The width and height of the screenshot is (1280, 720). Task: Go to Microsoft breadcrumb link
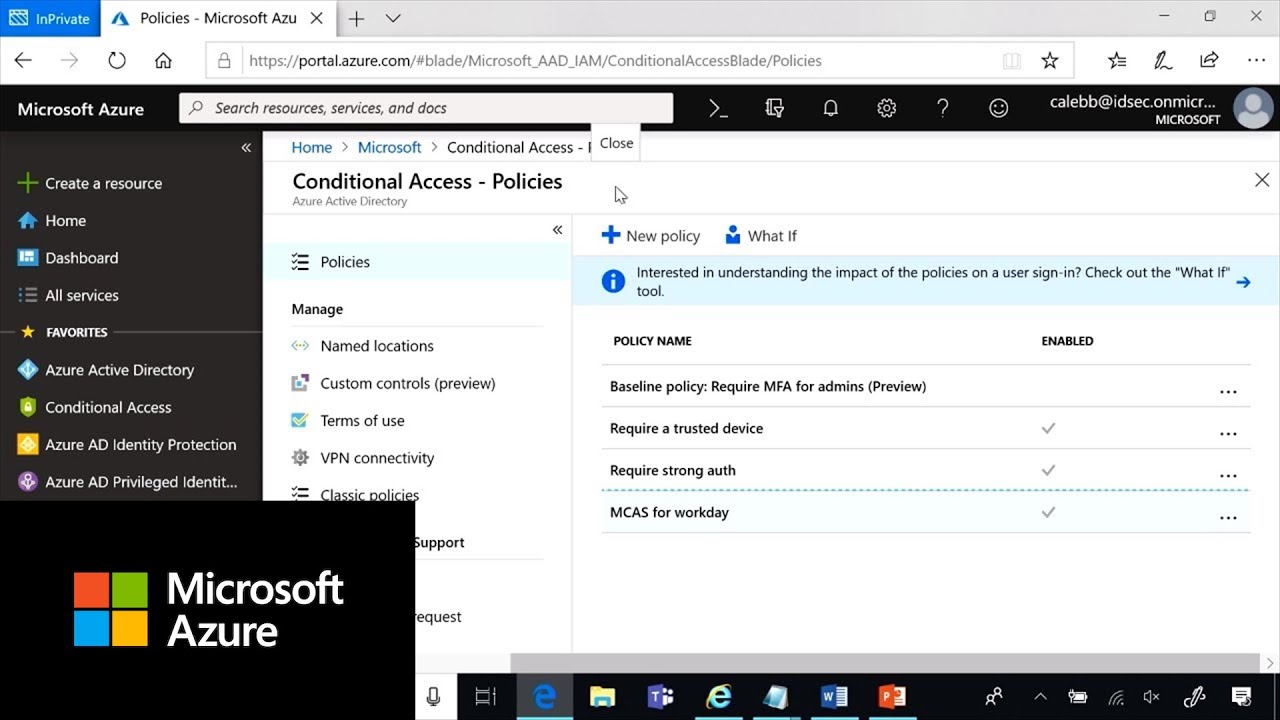[x=389, y=147]
